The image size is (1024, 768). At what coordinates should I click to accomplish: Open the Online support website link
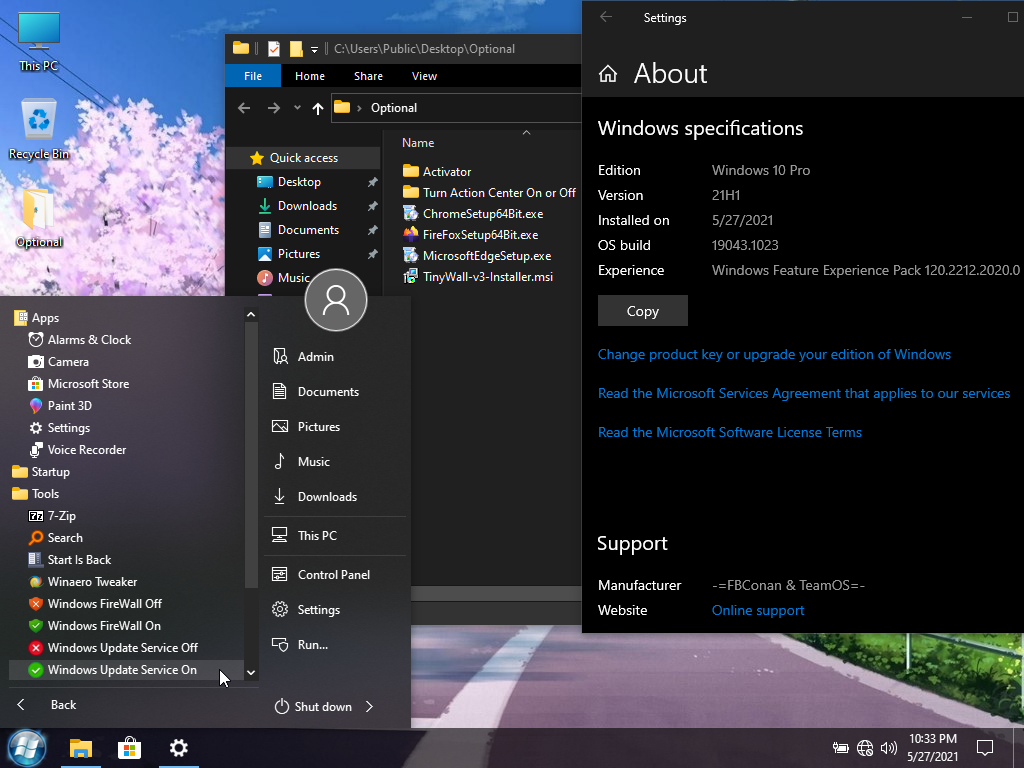(758, 611)
